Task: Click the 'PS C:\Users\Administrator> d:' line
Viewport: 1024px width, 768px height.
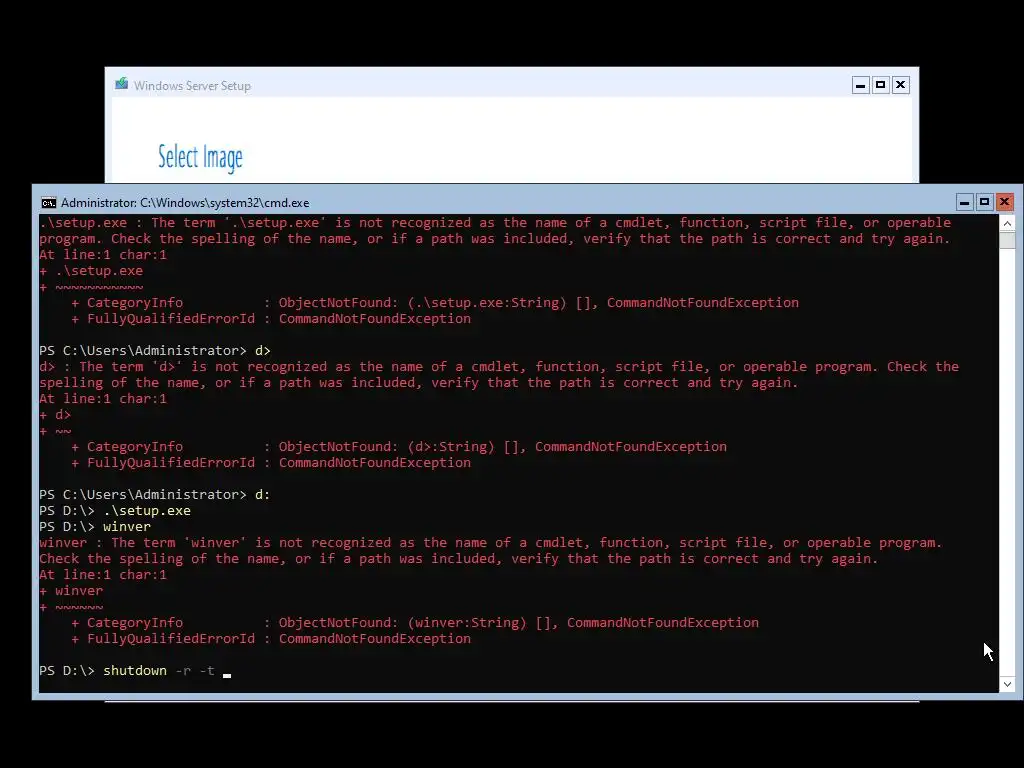Action: point(155,494)
